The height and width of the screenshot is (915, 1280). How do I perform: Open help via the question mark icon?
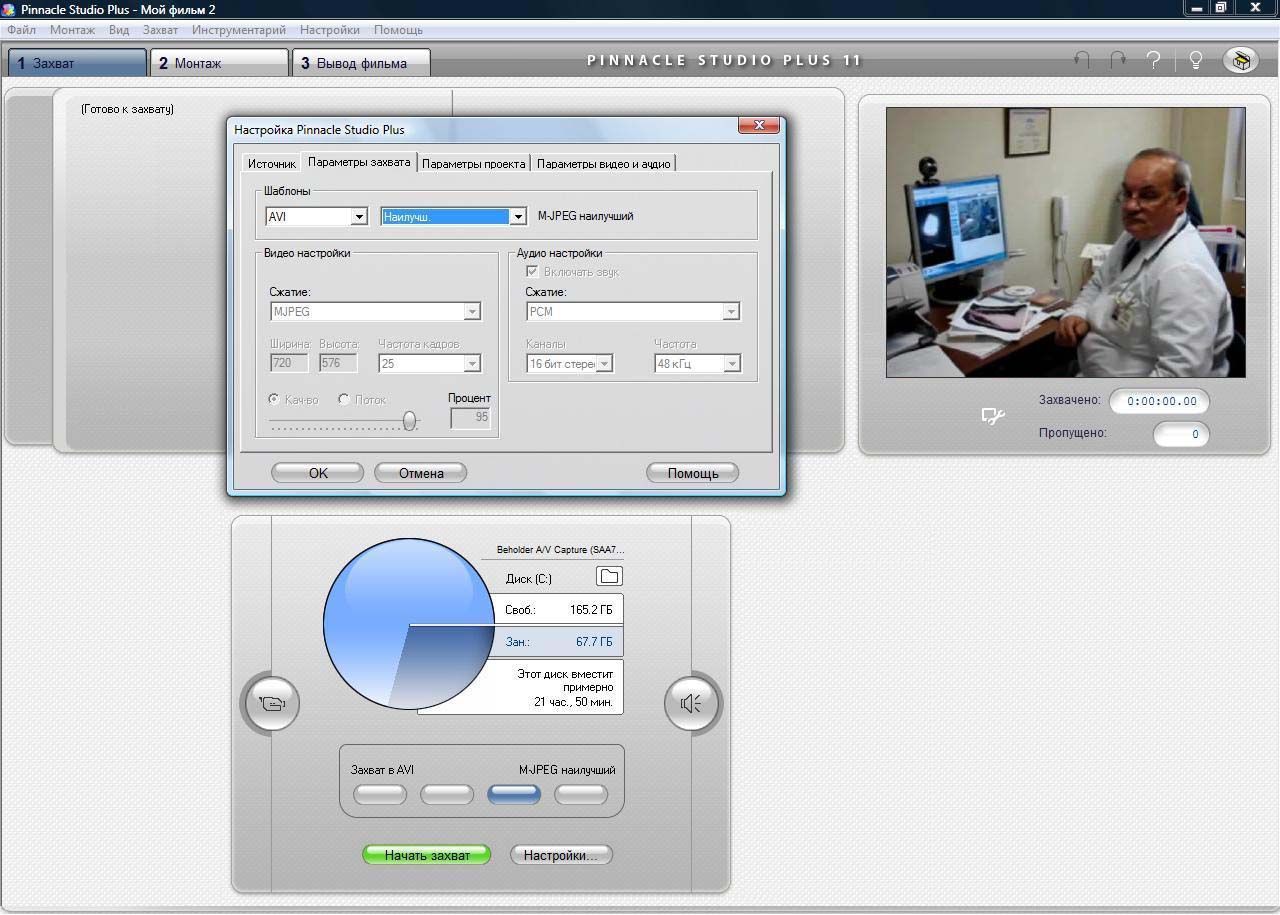click(x=1154, y=60)
